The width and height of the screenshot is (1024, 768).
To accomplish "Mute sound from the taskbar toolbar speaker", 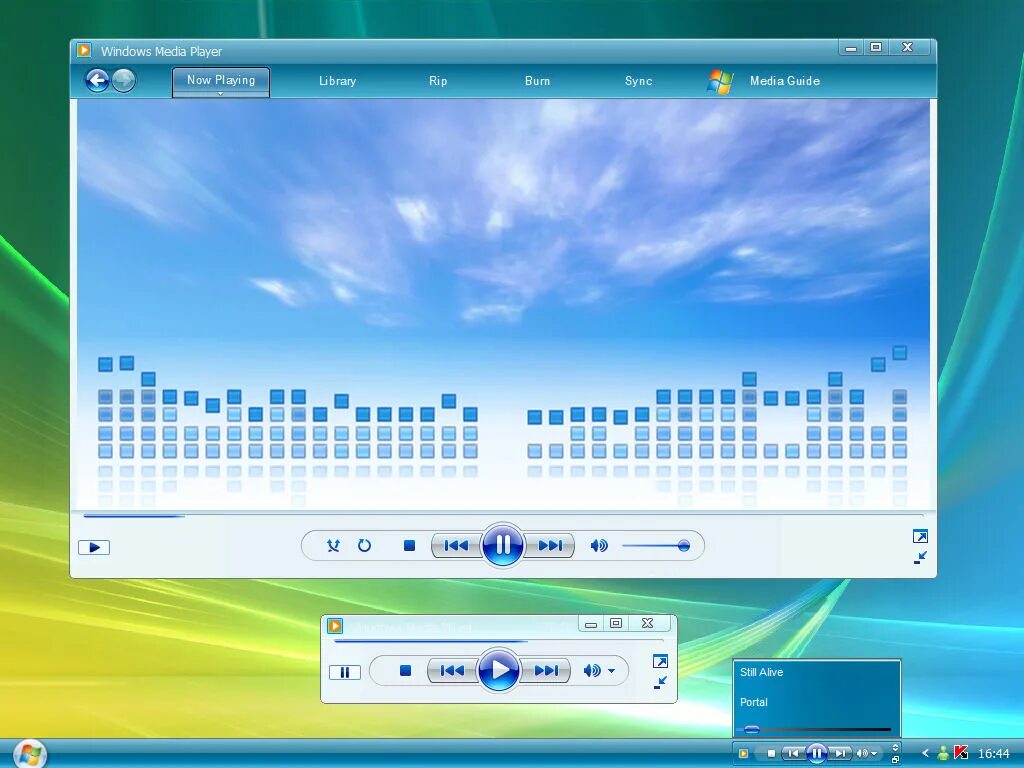I will [862, 754].
